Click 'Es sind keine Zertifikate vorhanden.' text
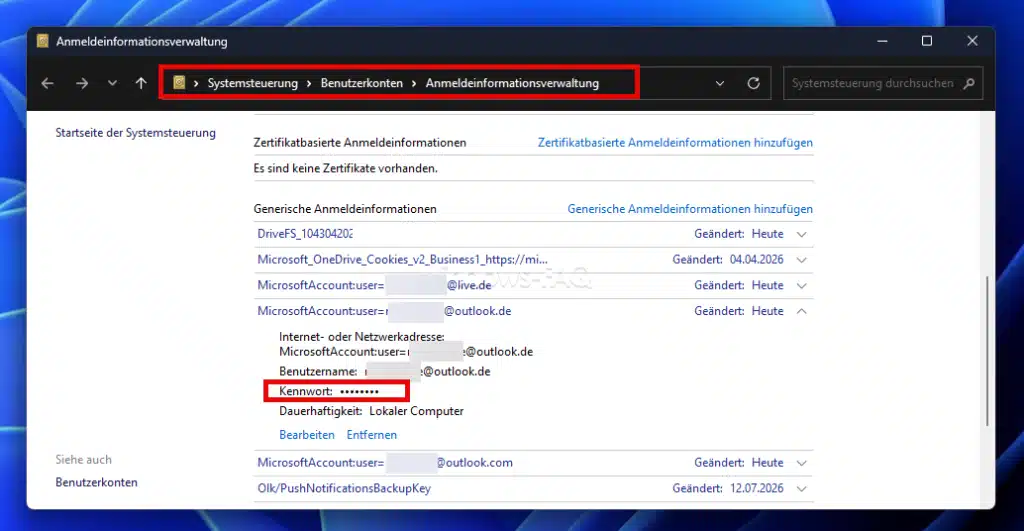Viewport: 1024px width, 531px height. (345, 169)
